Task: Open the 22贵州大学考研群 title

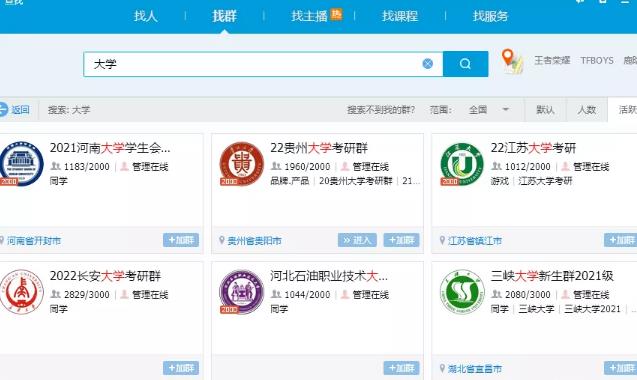Action: pos(319,148)
